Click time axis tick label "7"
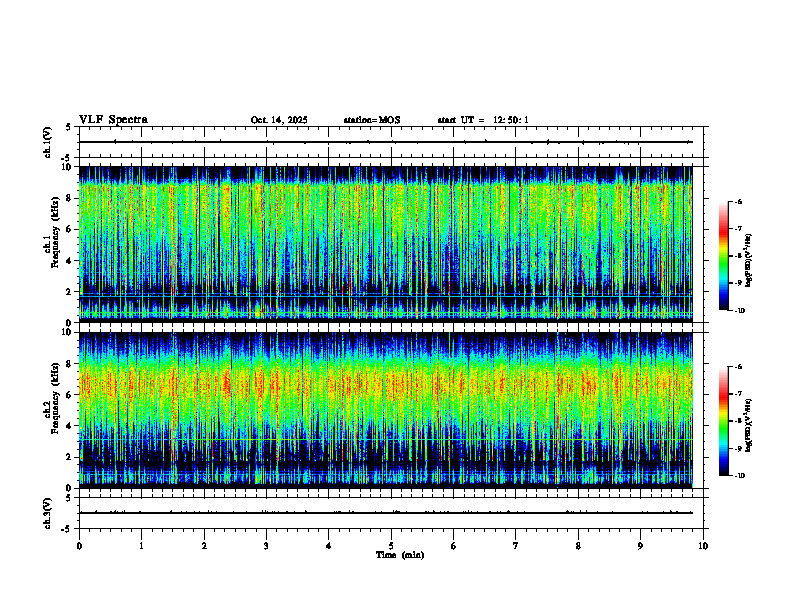Image resolution: width=792 pixels, height=612 pixels. pyautogui.click(x=516, y=546)
